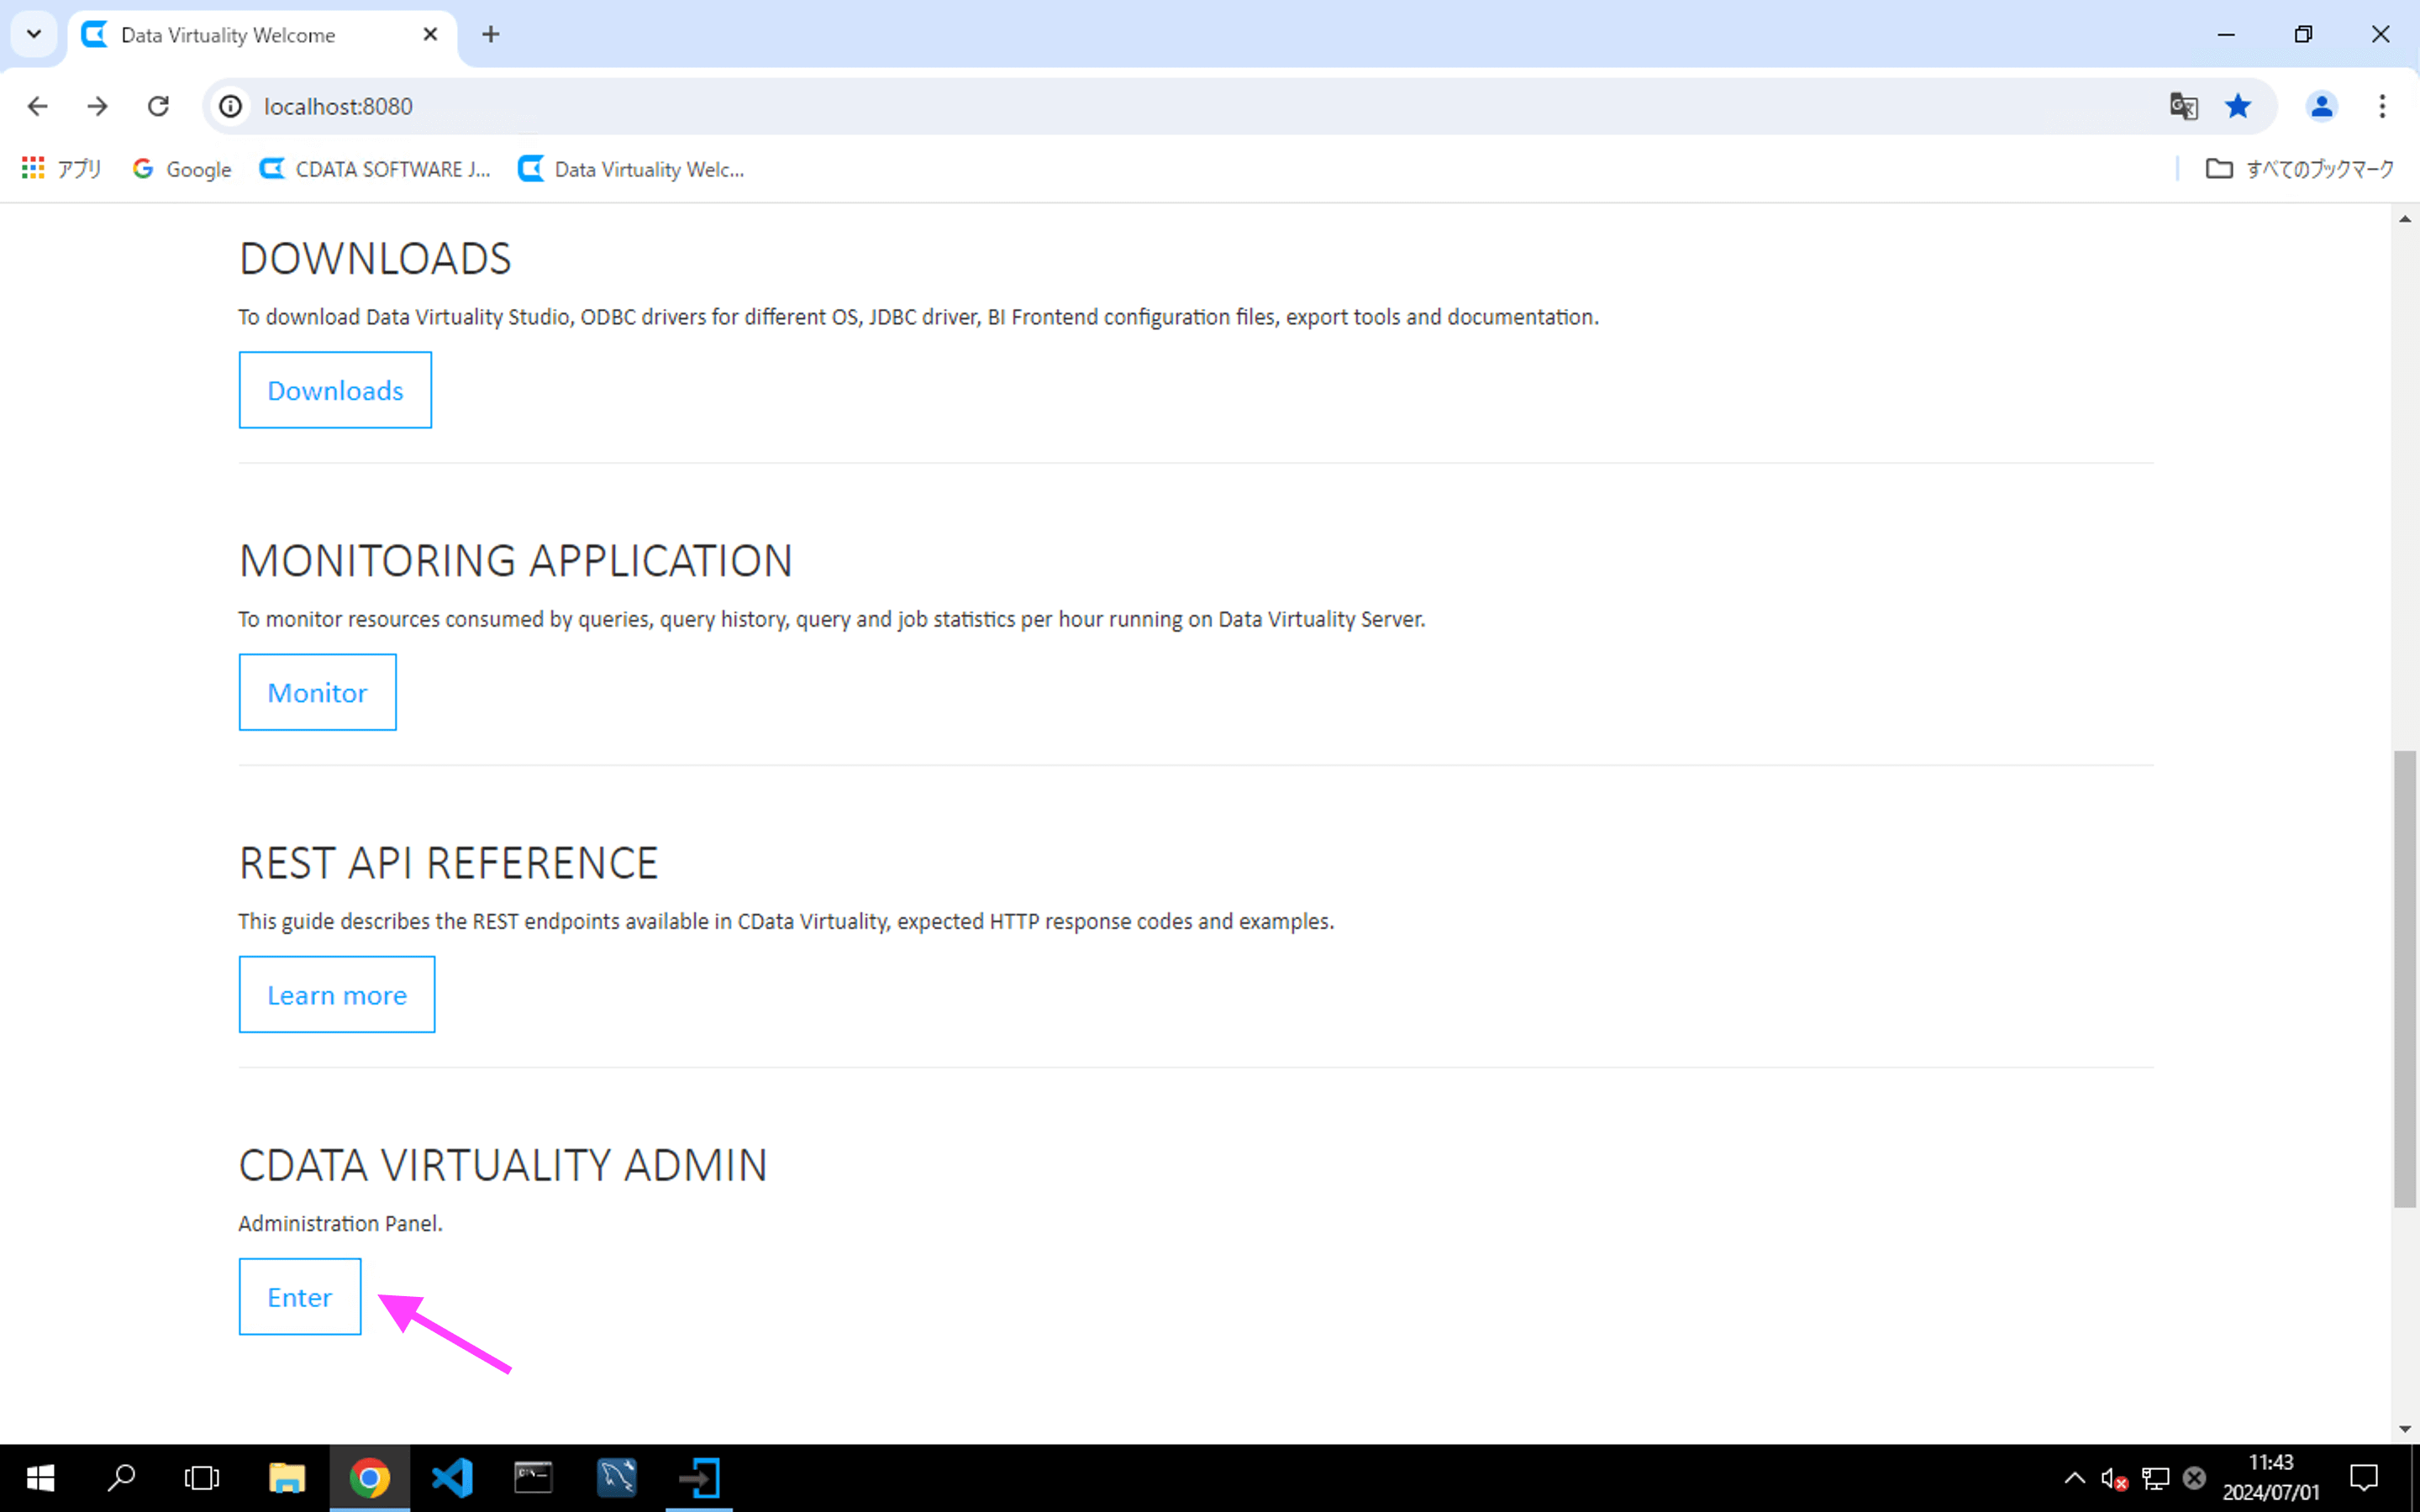2420x1512 pixels.
Task: Show hidden system tray icons
Action: point(2074,1477)
